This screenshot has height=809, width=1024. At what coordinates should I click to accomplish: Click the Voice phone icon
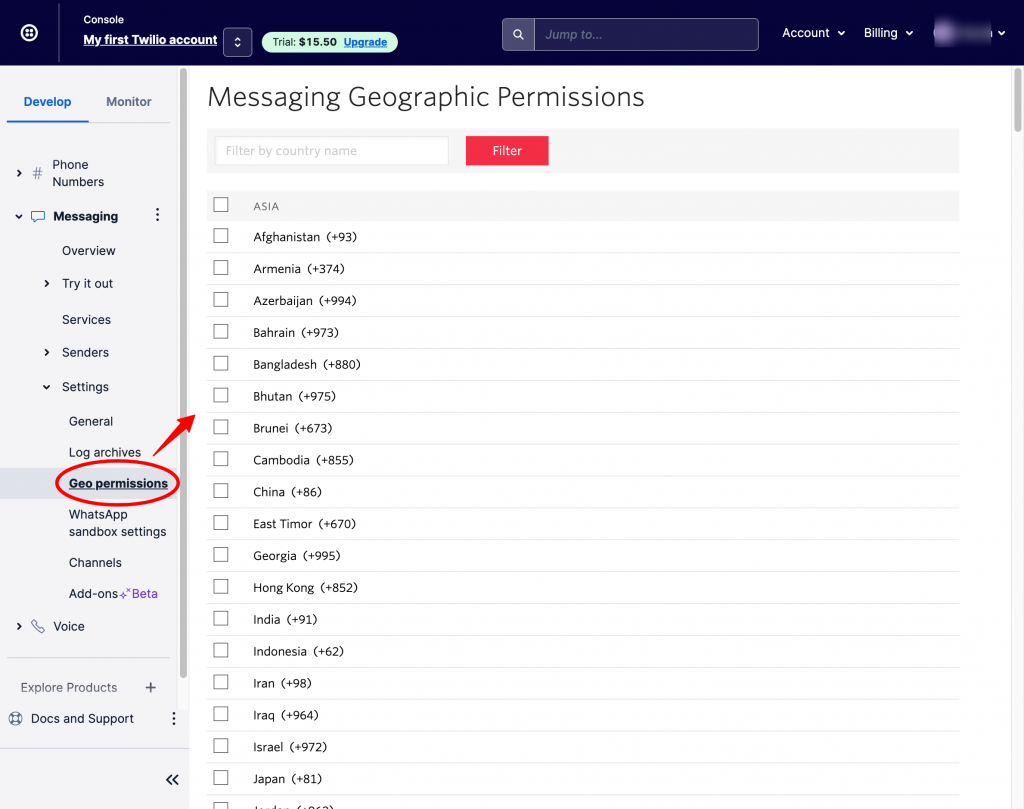click(x=38, y=626)
